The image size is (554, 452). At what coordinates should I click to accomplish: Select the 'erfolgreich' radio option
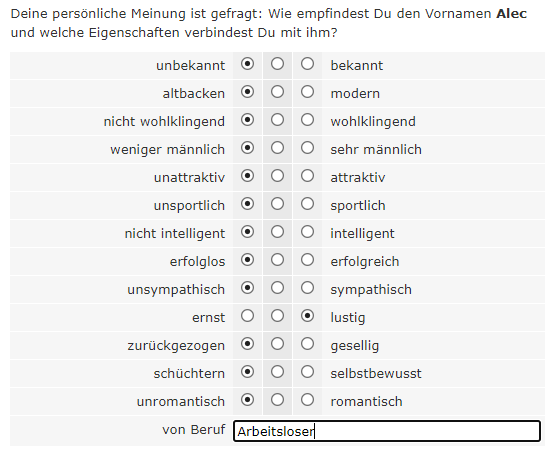[x=307, y=260]
